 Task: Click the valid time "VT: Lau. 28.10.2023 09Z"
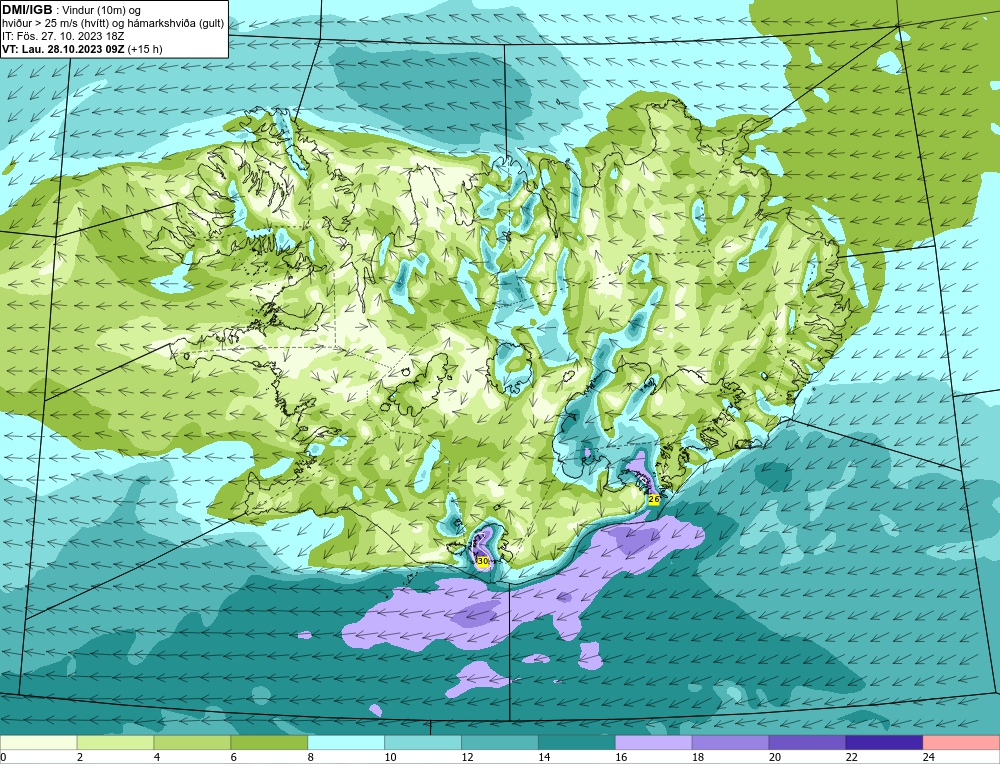(64, 49)
